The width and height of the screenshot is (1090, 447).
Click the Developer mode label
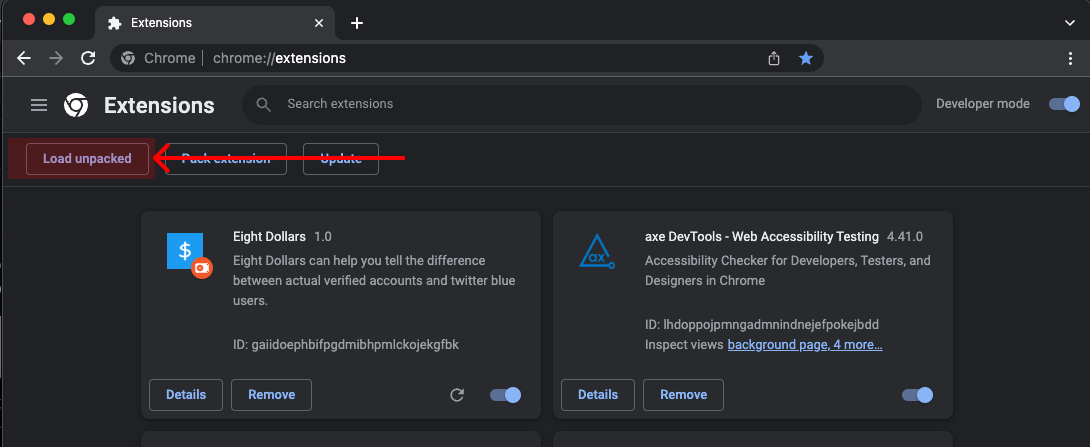[983, 104]
